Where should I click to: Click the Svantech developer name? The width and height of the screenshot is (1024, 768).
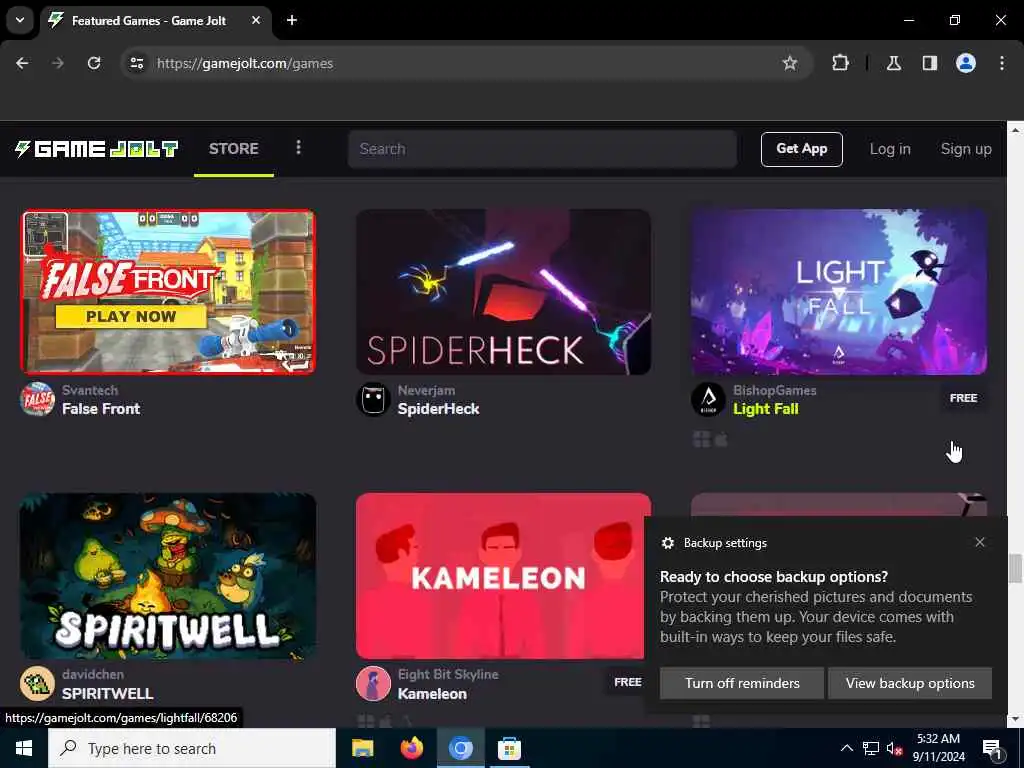90,391
